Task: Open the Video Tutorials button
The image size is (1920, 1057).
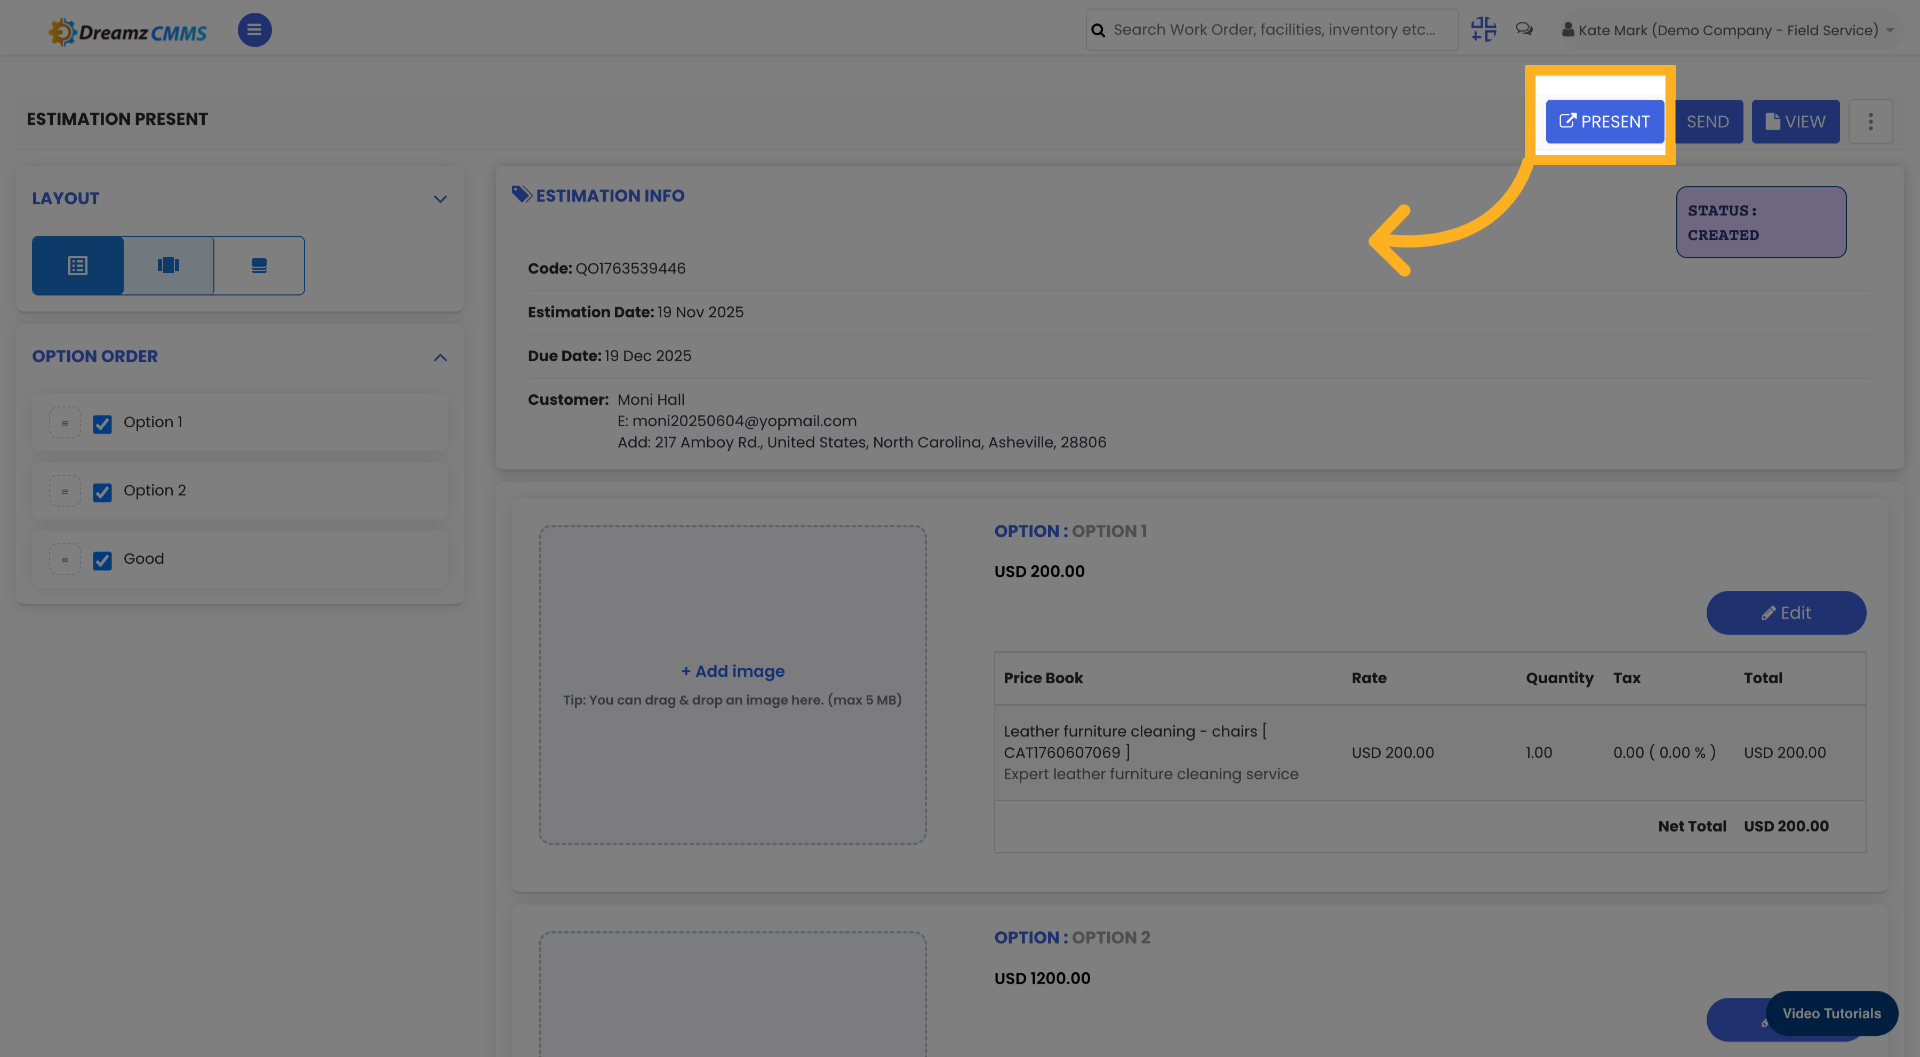Action: point(1831,1013)
